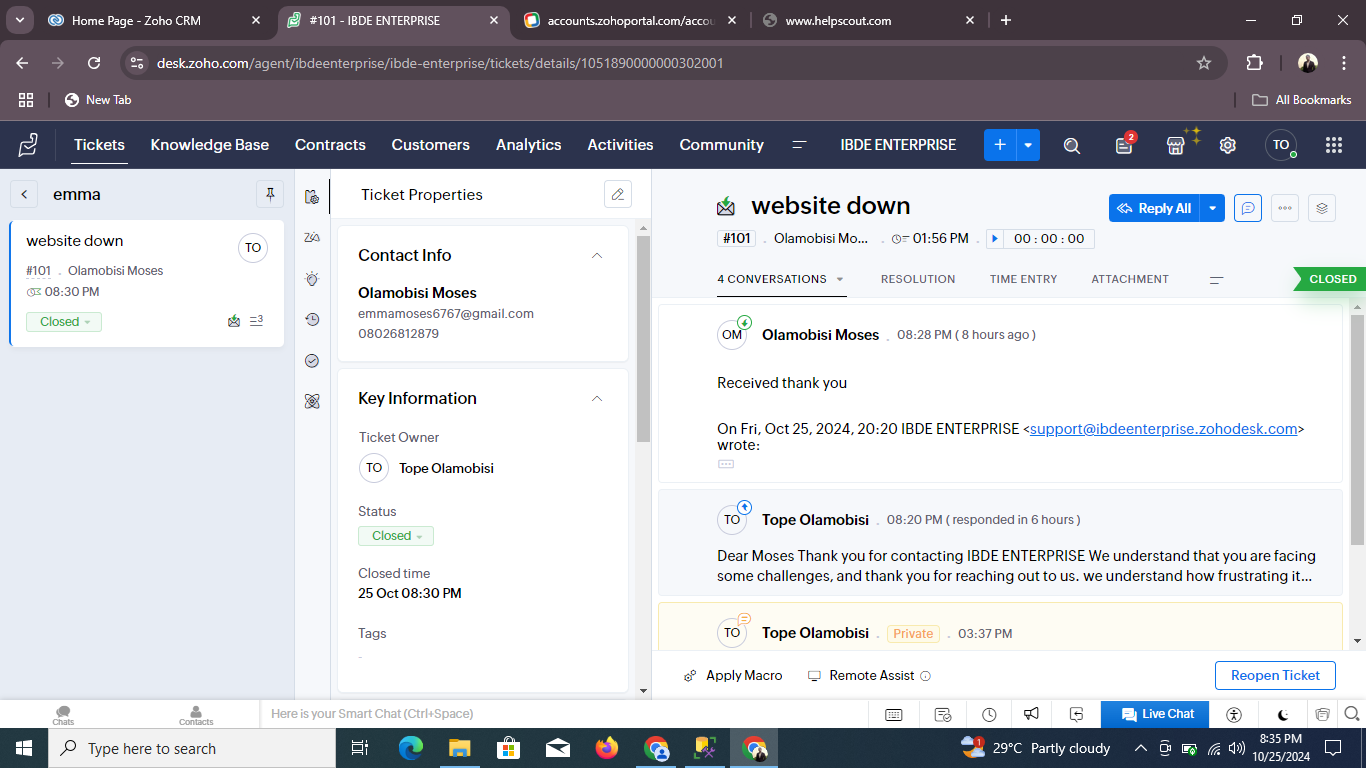This screenshot has width=1366, height=768.
Task: Open the ticket history clock sidebar icon
Action: [312, 319]
